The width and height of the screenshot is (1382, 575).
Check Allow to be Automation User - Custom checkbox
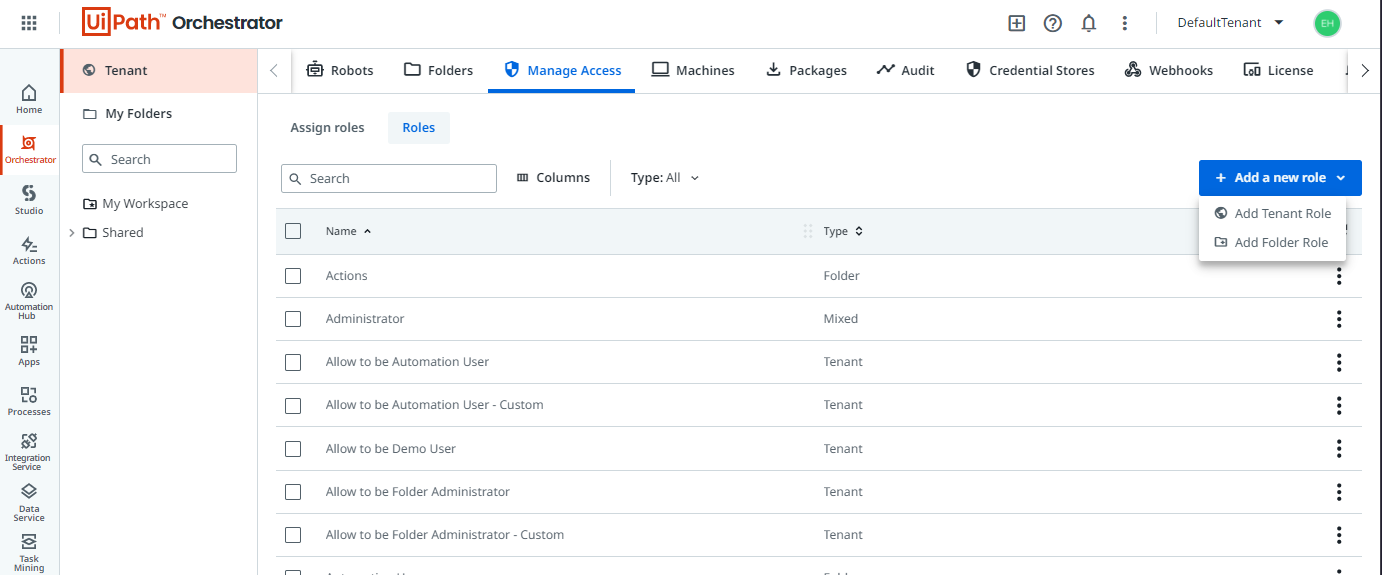click(x=293, y=405)
